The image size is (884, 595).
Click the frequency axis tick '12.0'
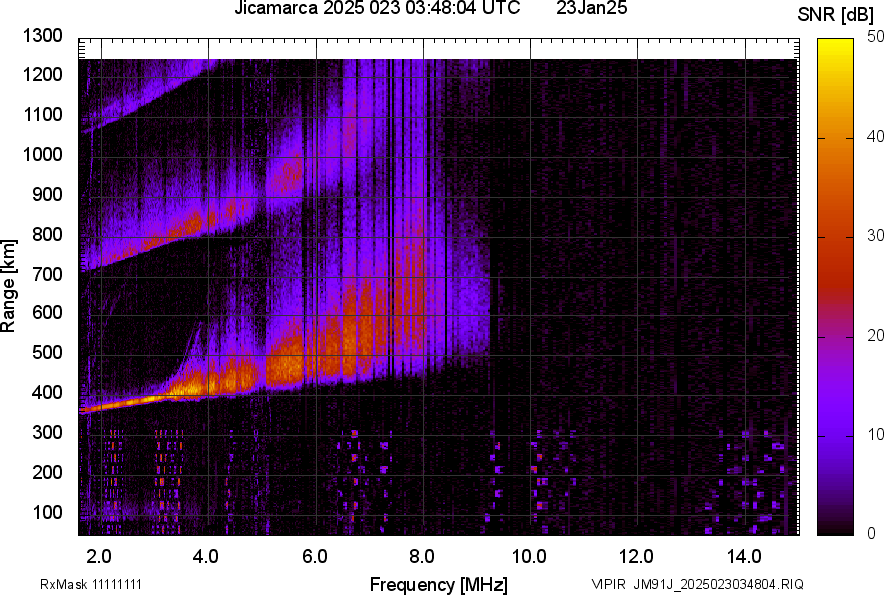coord(637,557)
